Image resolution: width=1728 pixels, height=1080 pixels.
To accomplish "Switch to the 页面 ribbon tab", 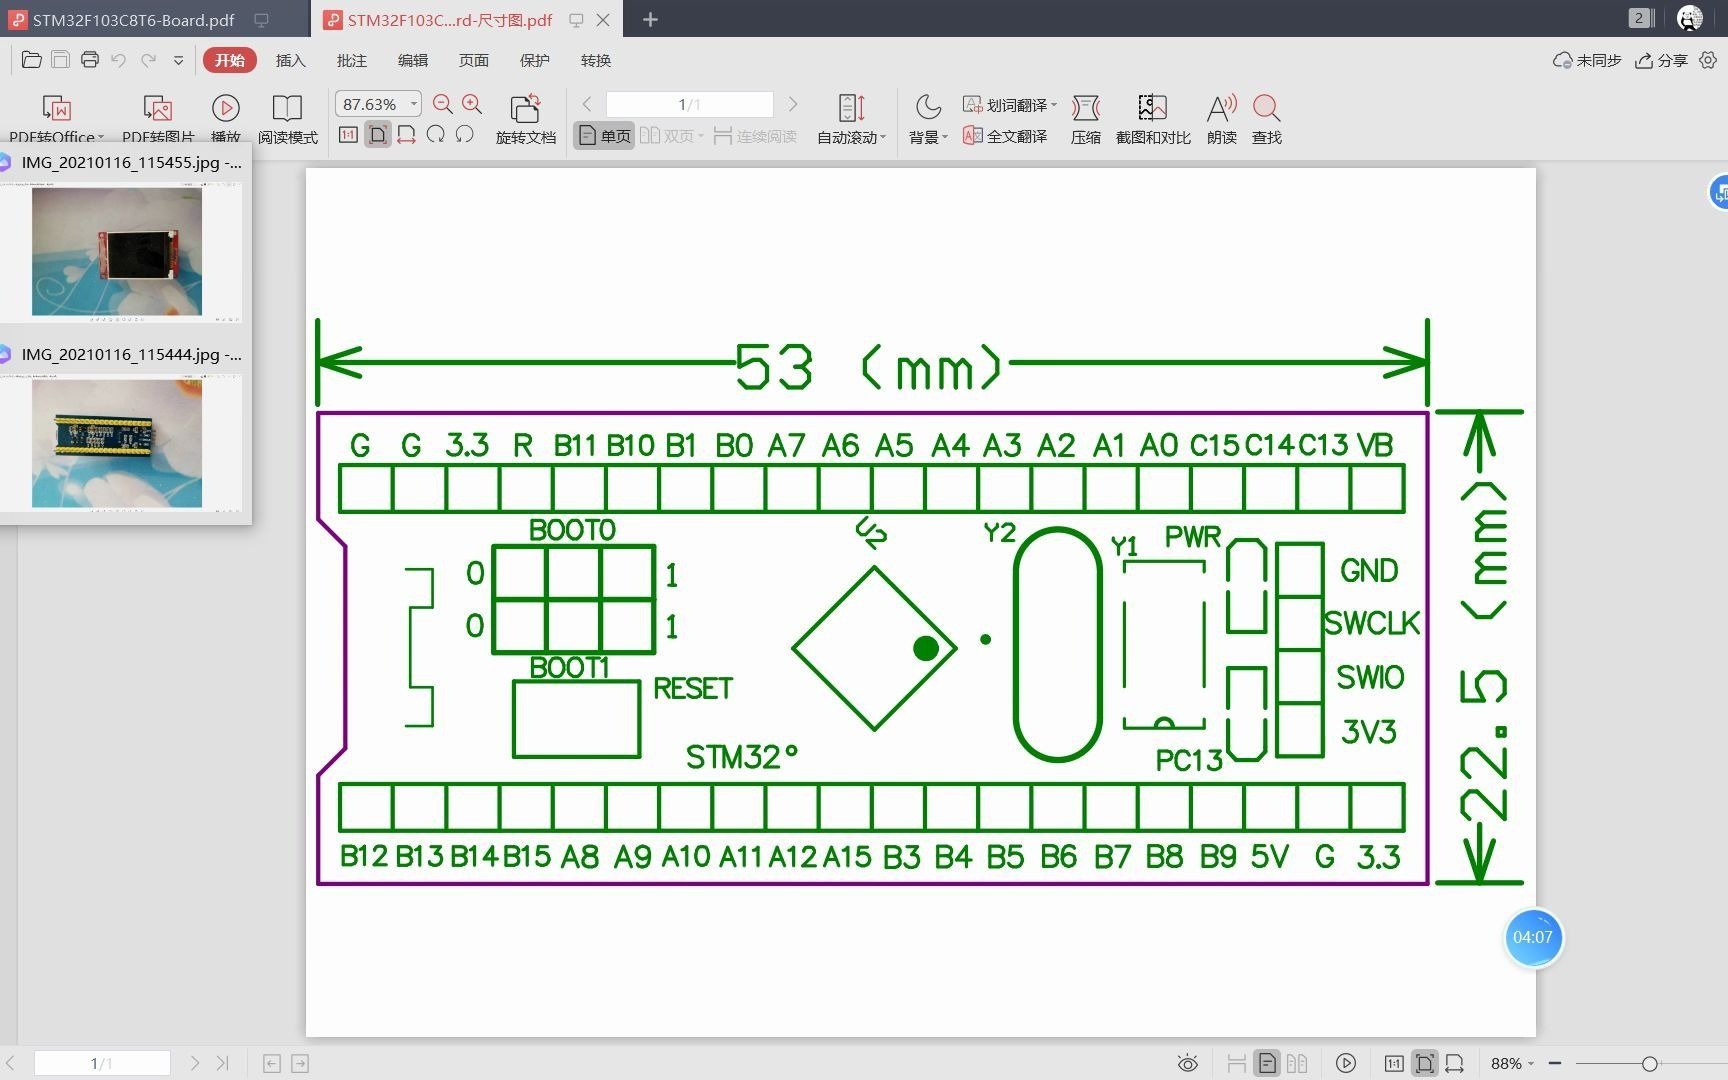I will [x=473, y=60].
